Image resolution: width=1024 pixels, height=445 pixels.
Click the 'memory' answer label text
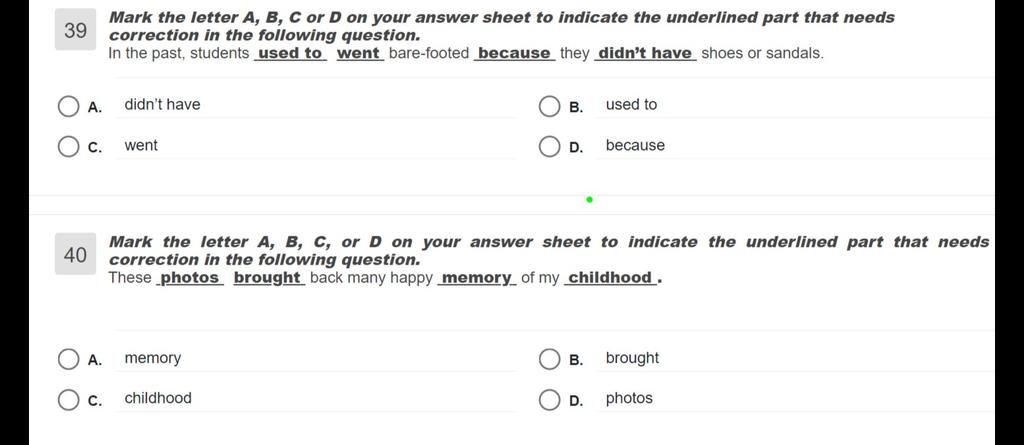[x=153, y=358]
